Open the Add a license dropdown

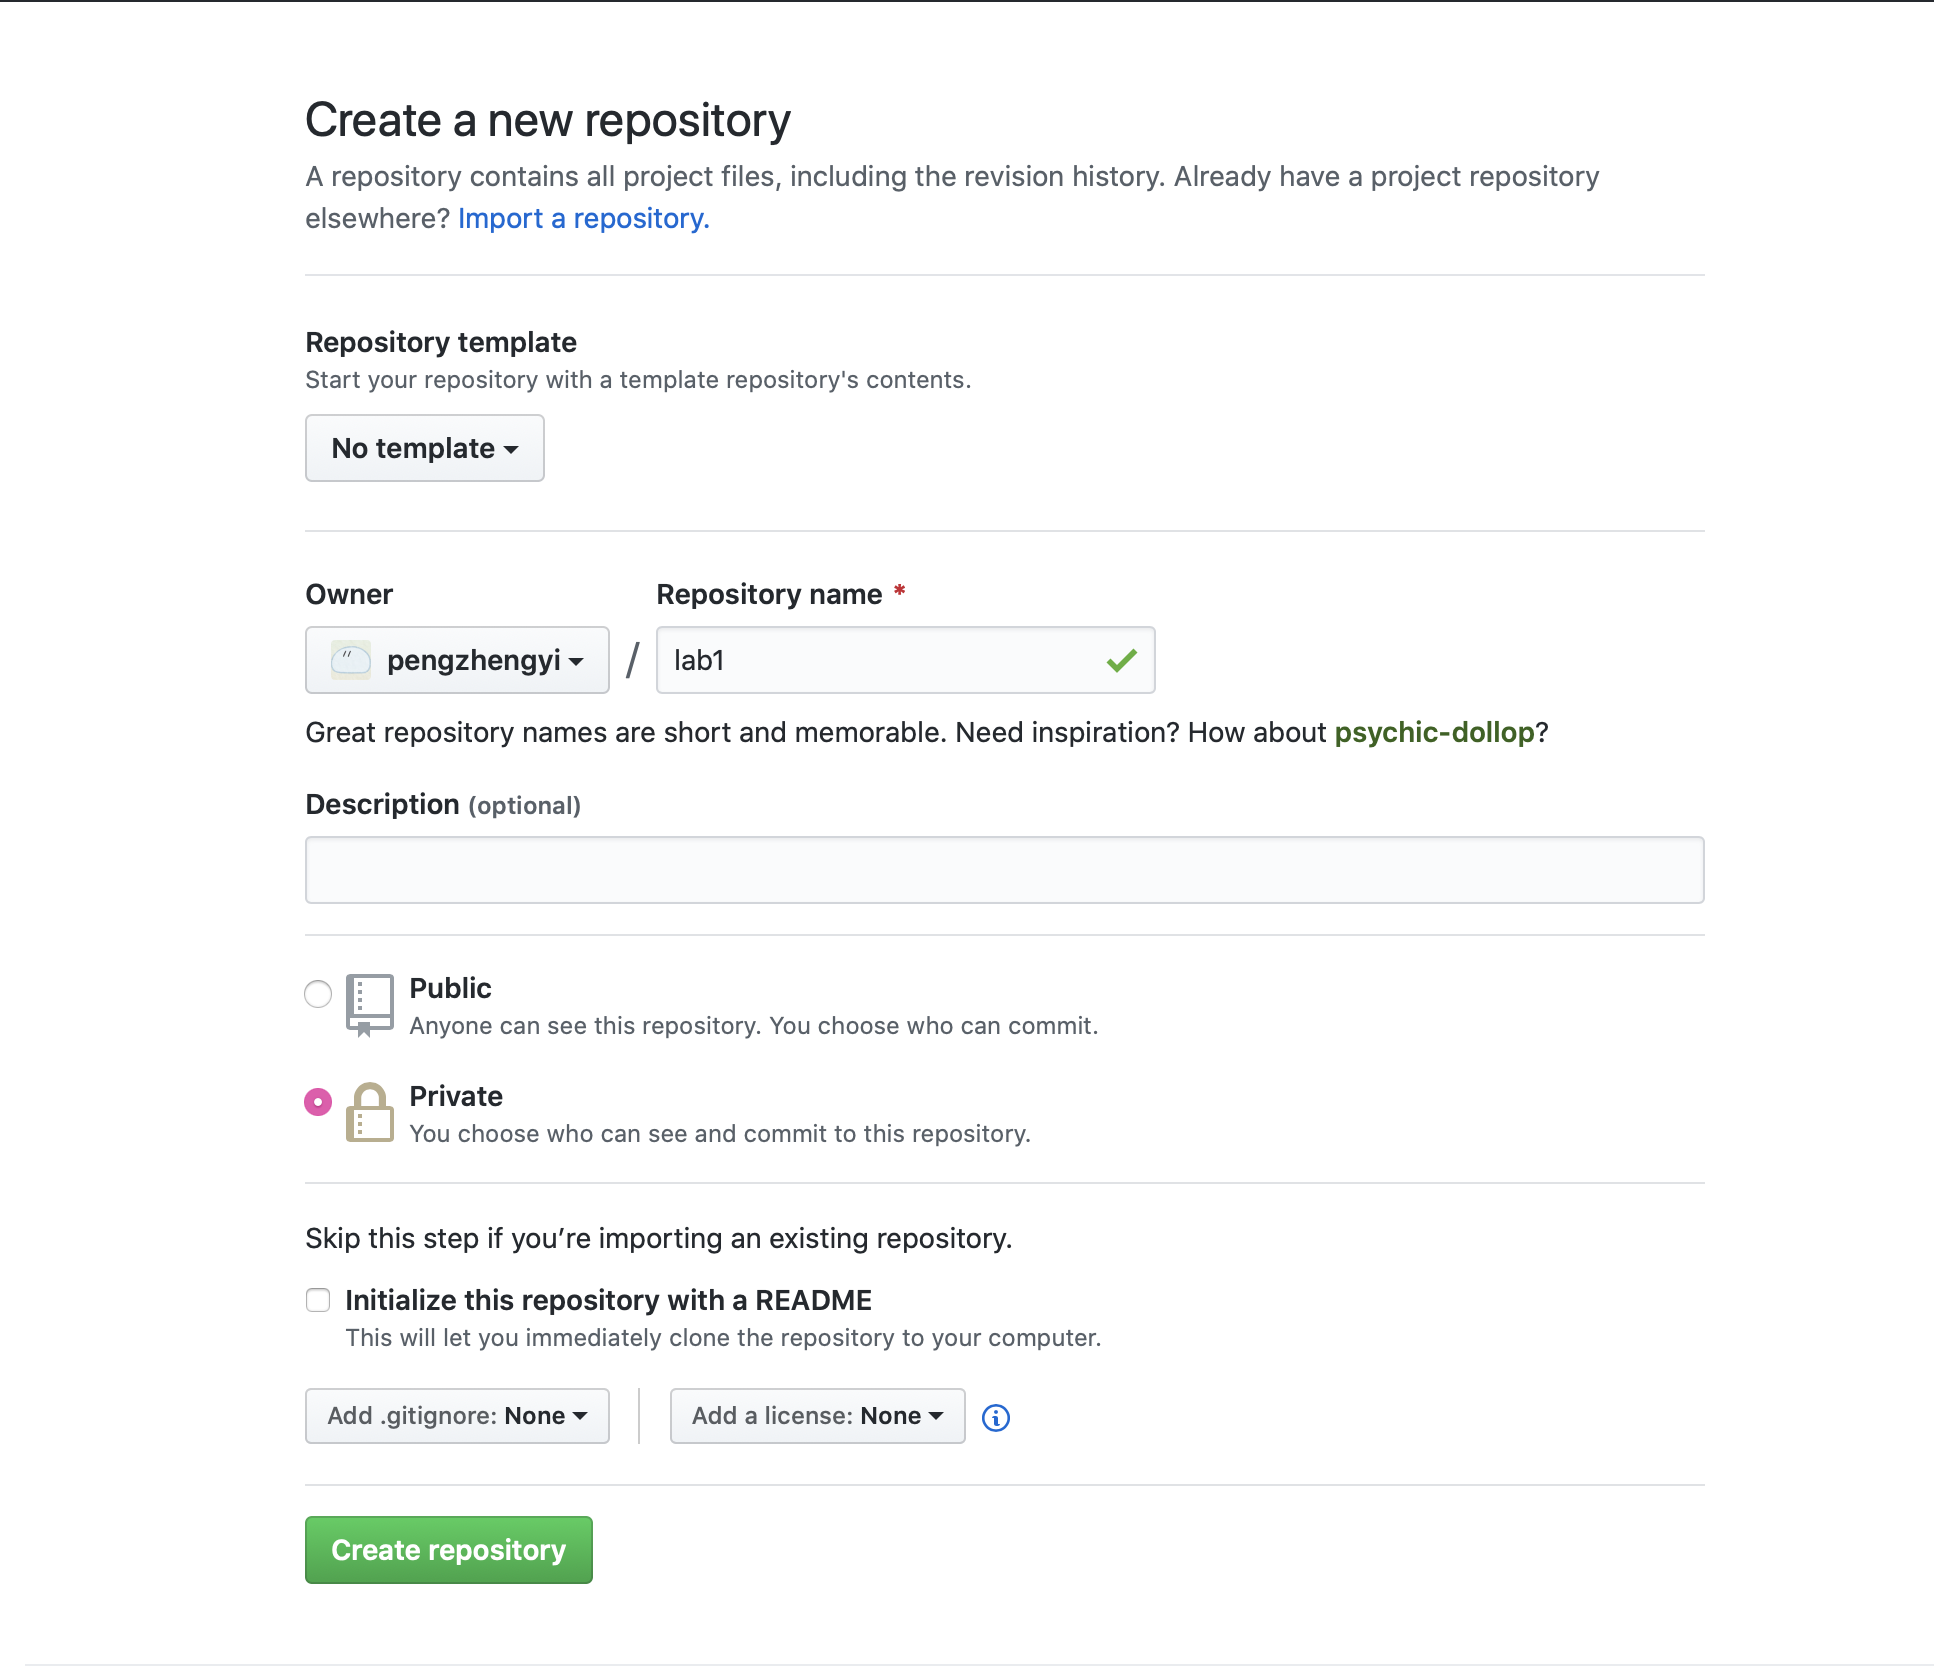coord(817,1416)
